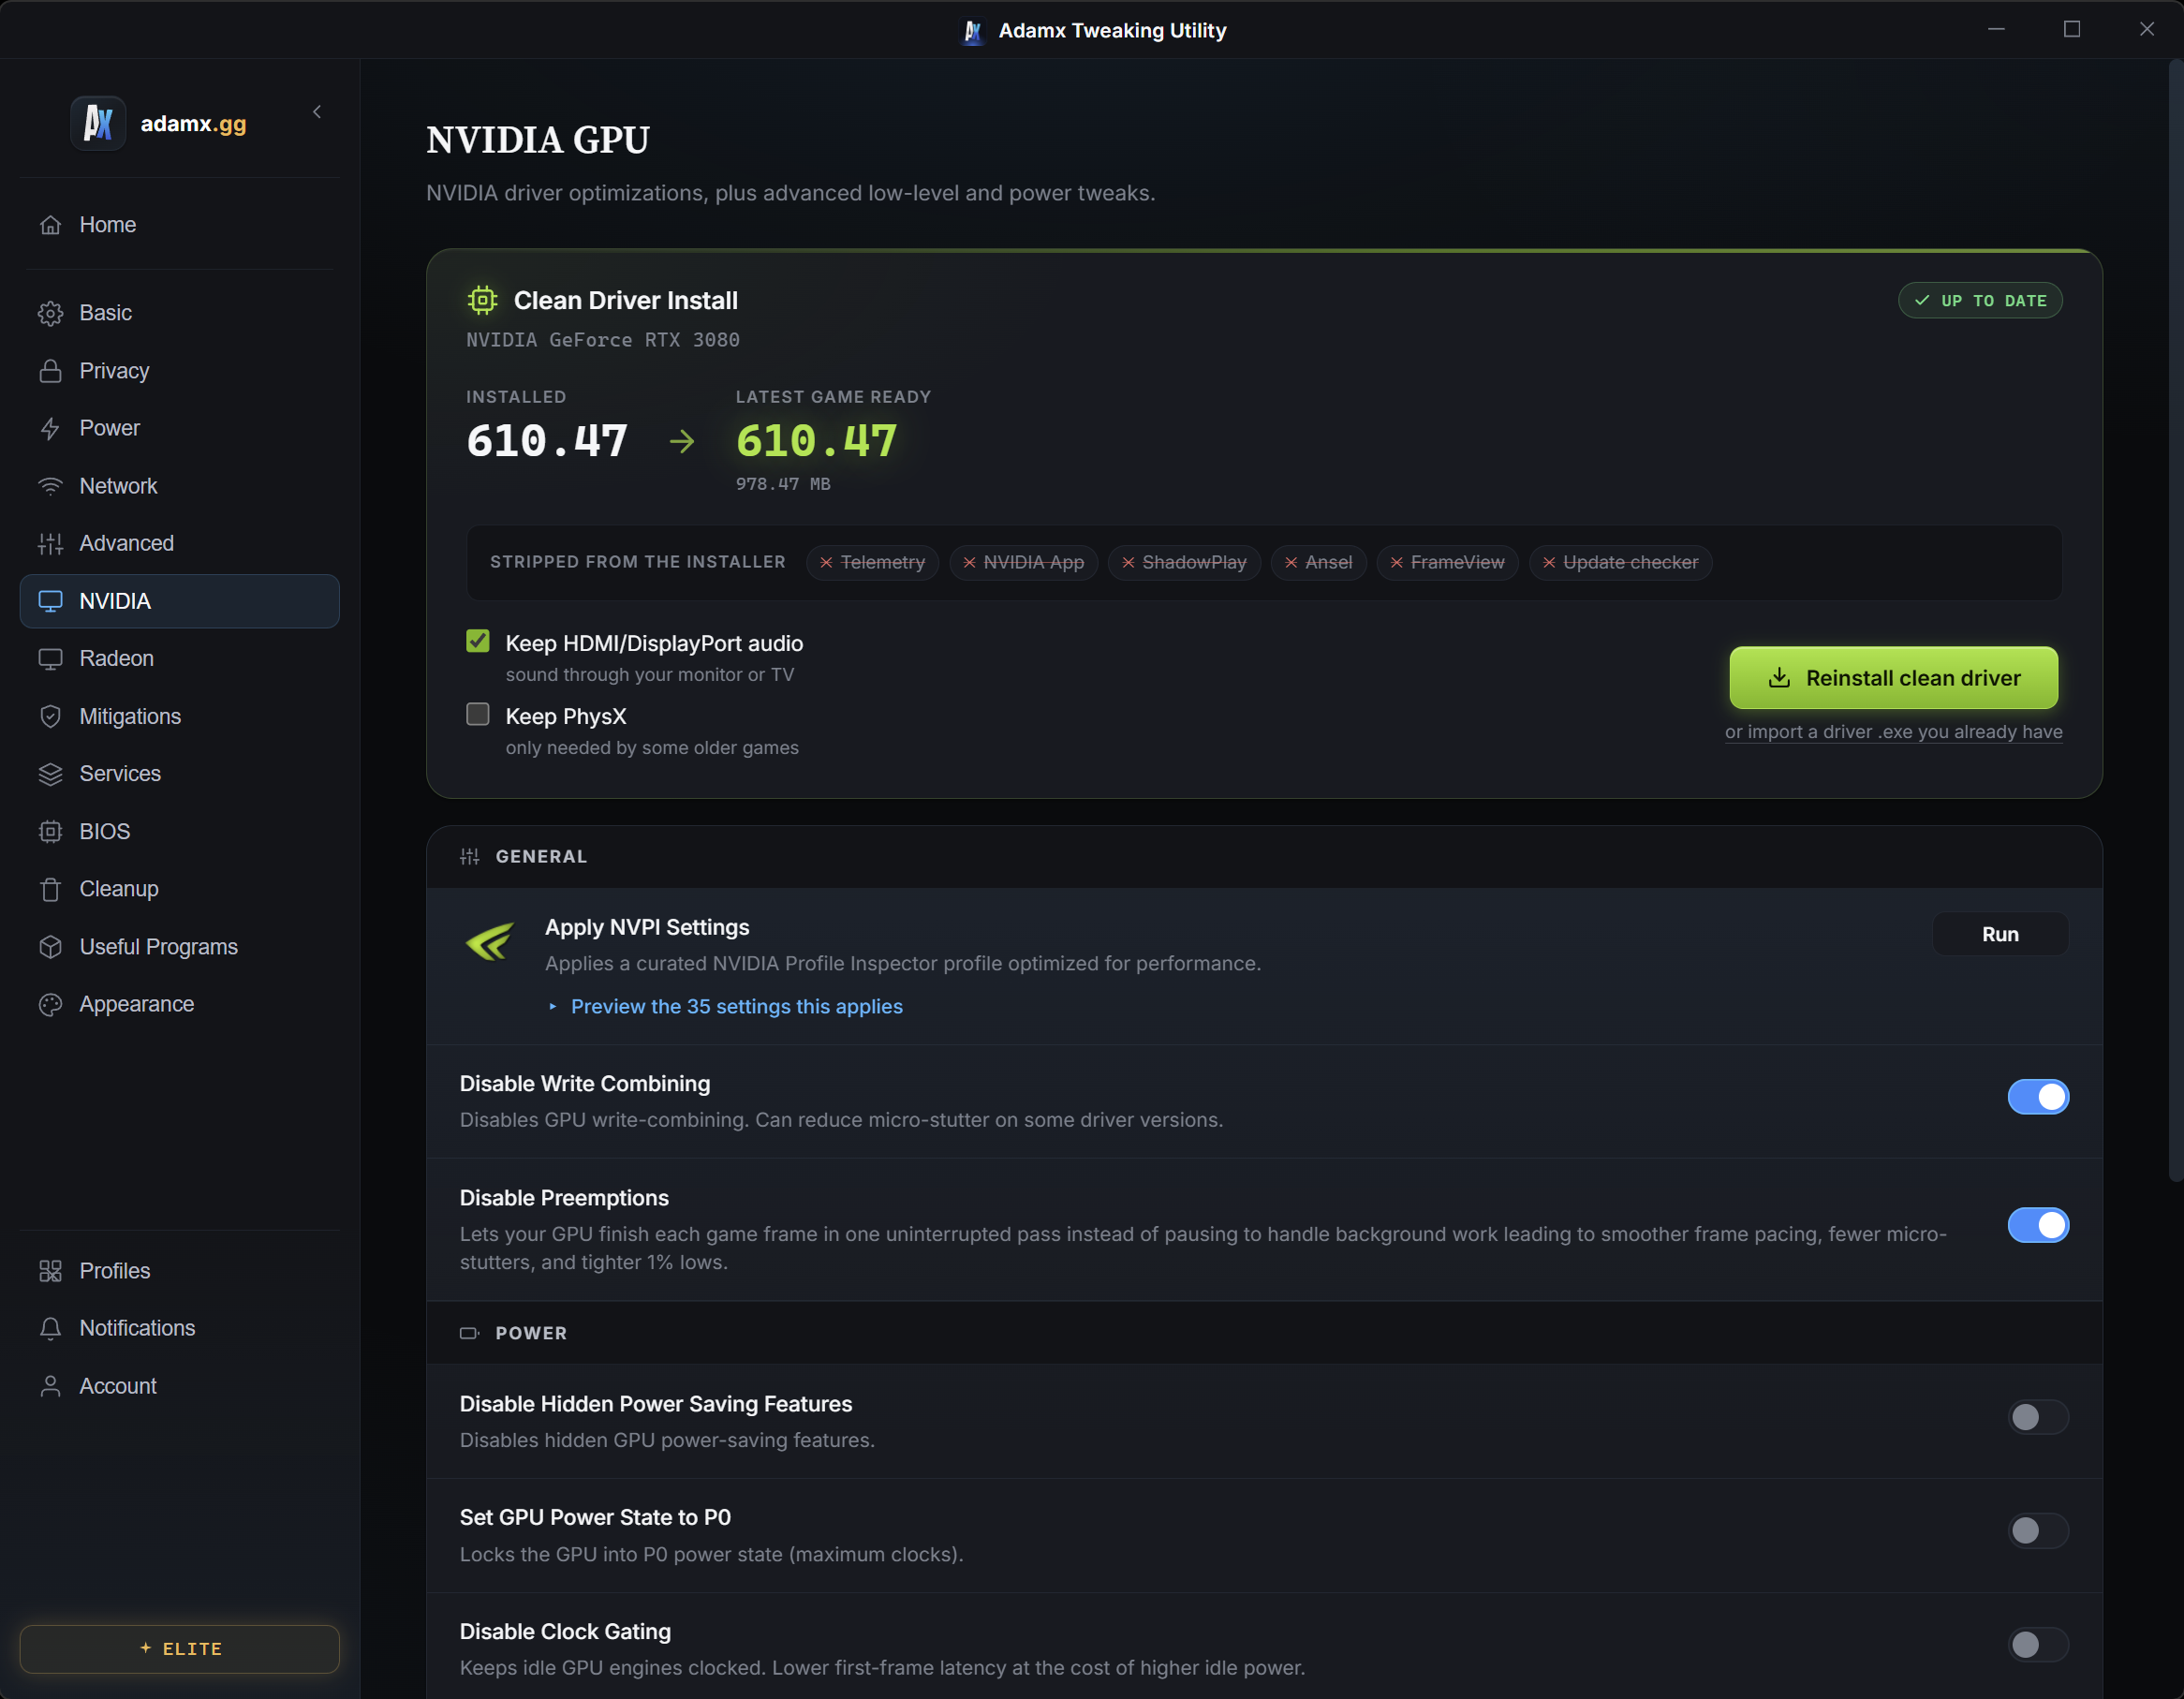This screenshot has height=1699, width=2184.
Task: Click the NVIDIA App stripped tag
Action: (1023, 563)
